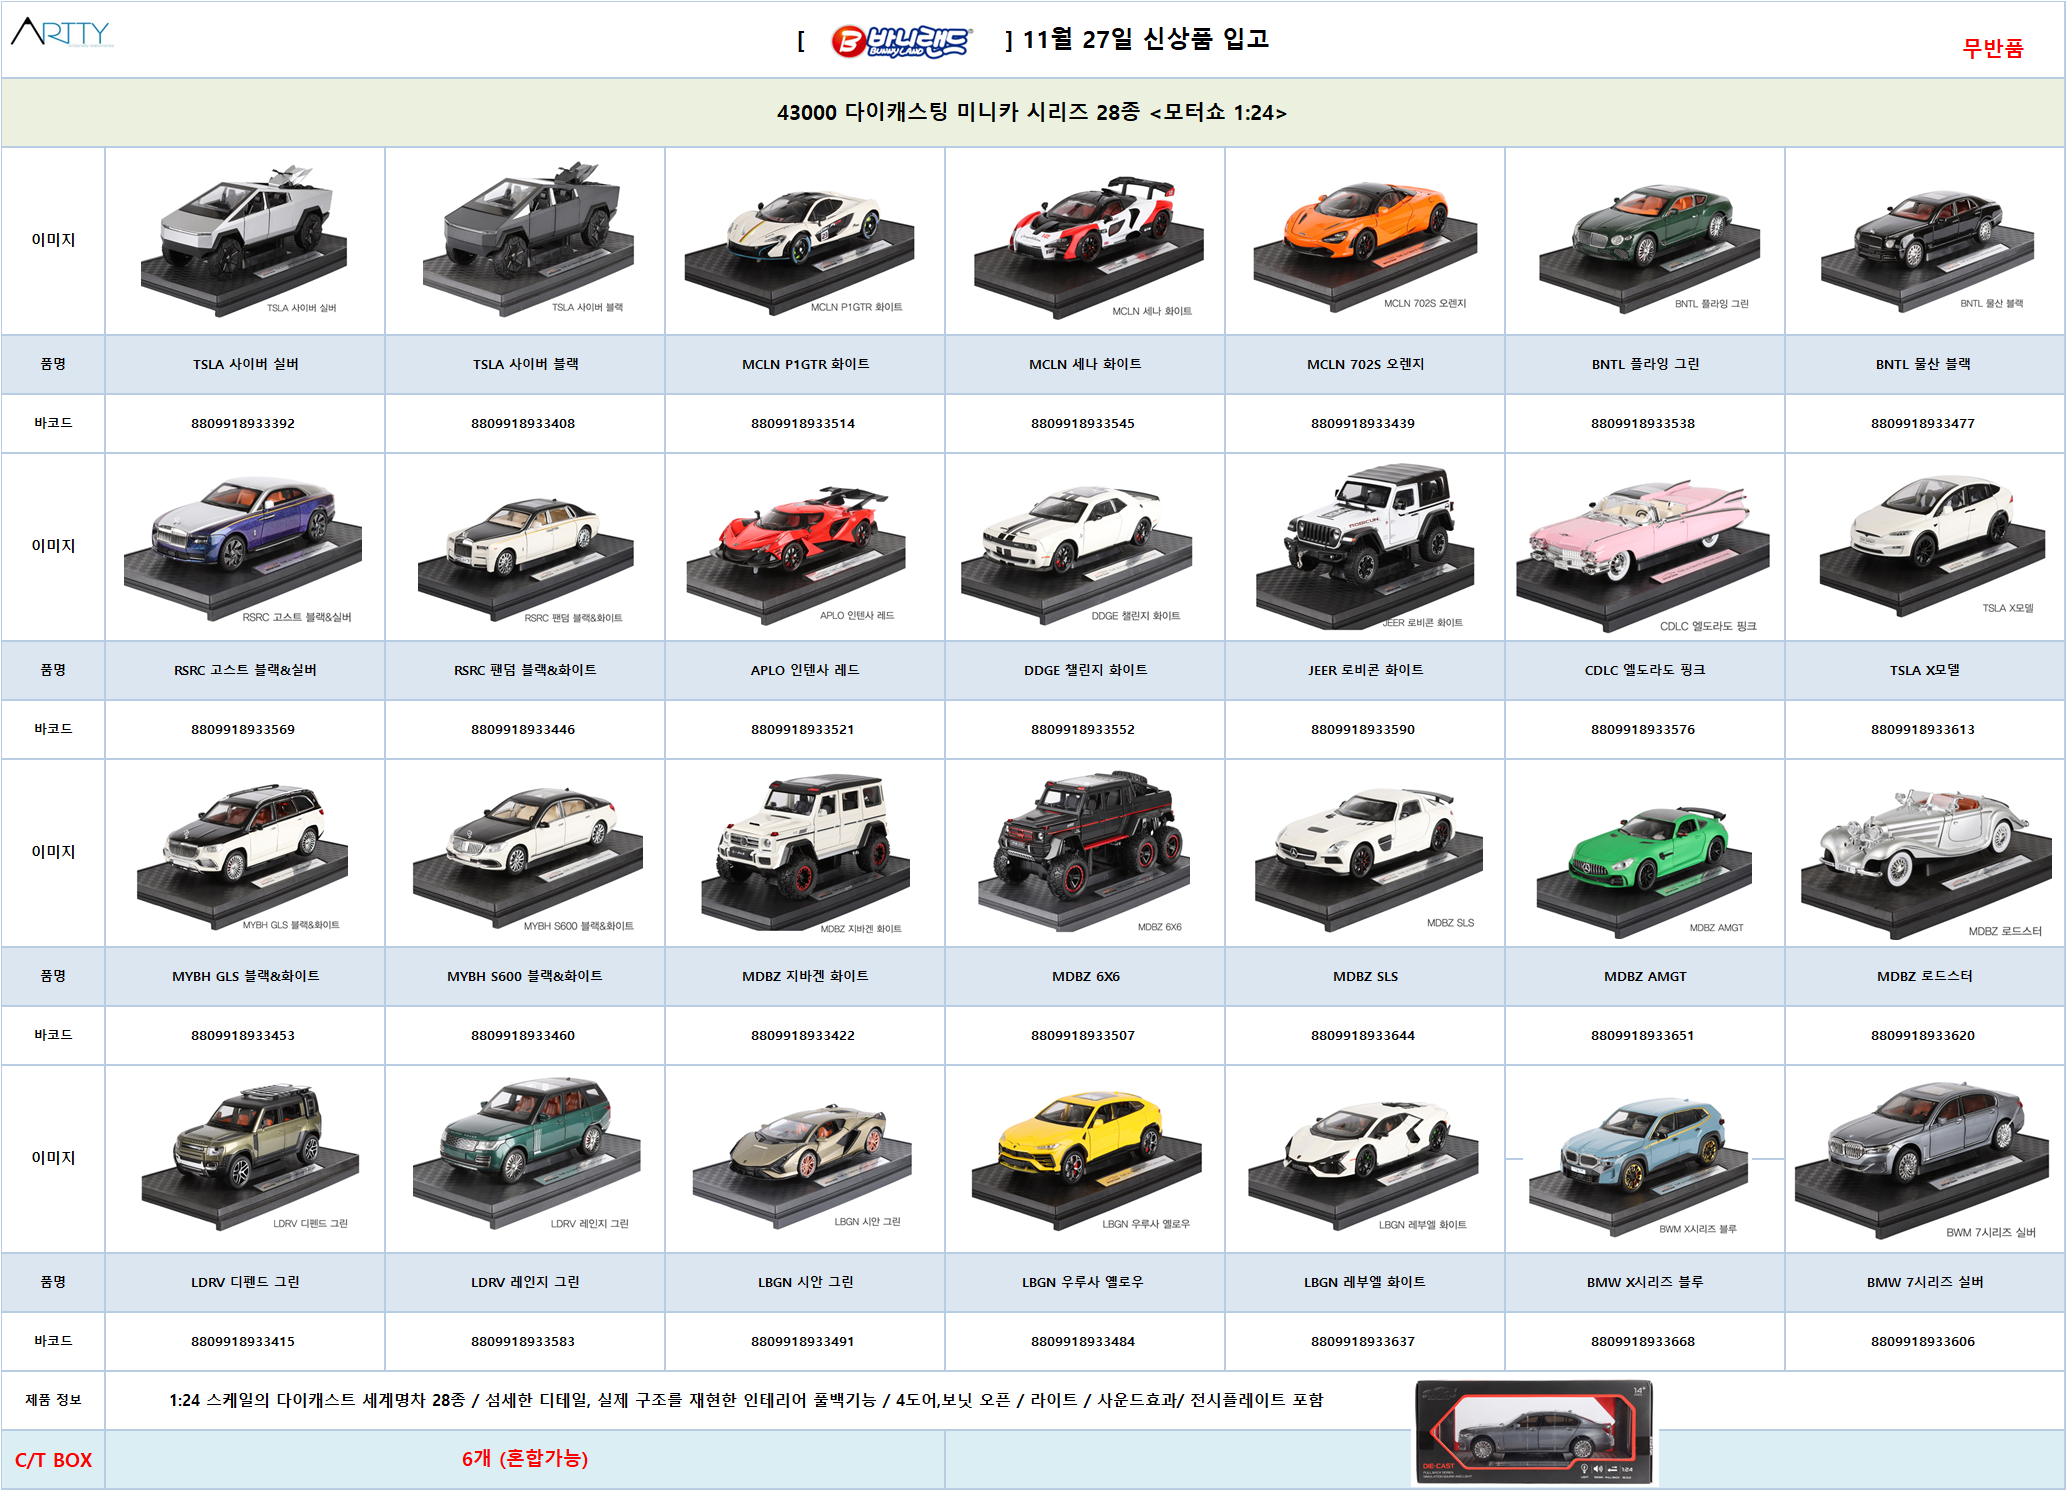Click the packaged car box image
The width and height of the screenshot is (2066, 1490).
click(x=1535, y=1432)
